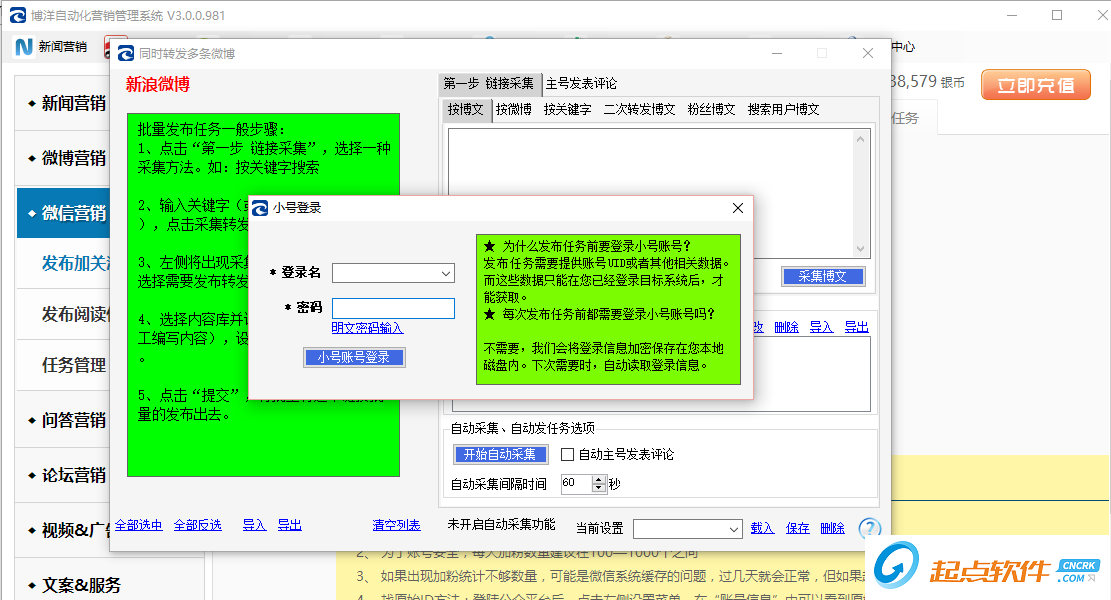Click 导出 link above the right-side list box
The width and height of the screenshot is (1111, 600).
(857, 327)
